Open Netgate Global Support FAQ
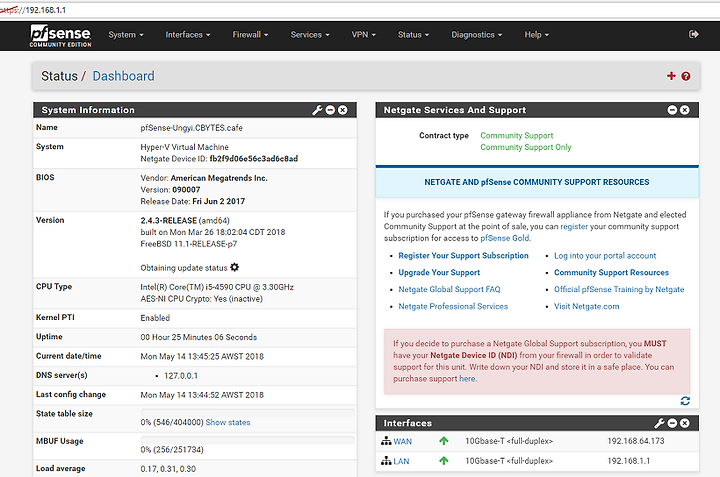This screenshot has height=477, width=720. (x=449, y=290)
